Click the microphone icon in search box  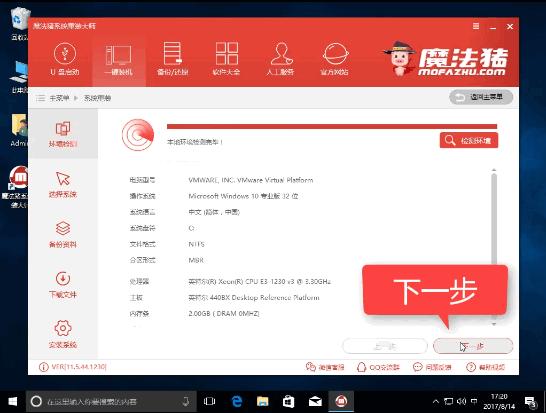pyautogui.click(x=186, y=402)
